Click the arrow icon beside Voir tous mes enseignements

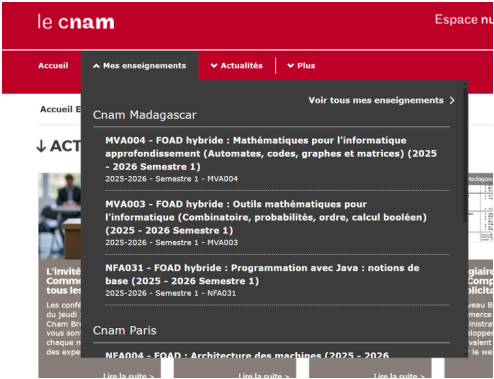(452, 100)
